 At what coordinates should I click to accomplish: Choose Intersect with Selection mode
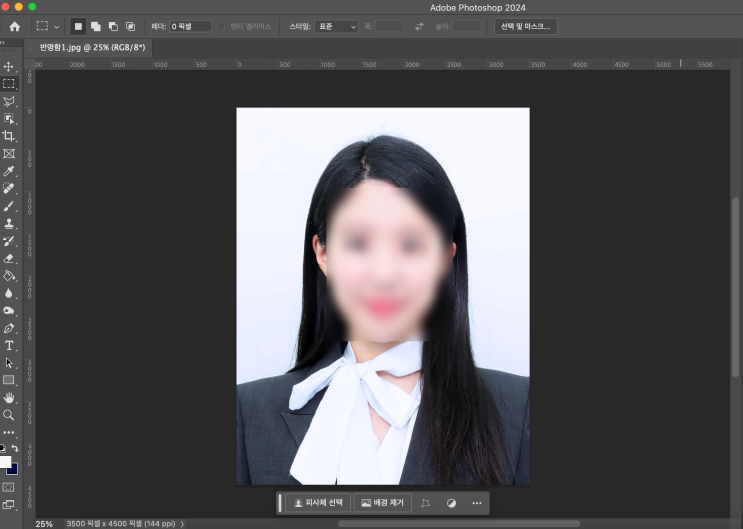[x=130, y=27]
